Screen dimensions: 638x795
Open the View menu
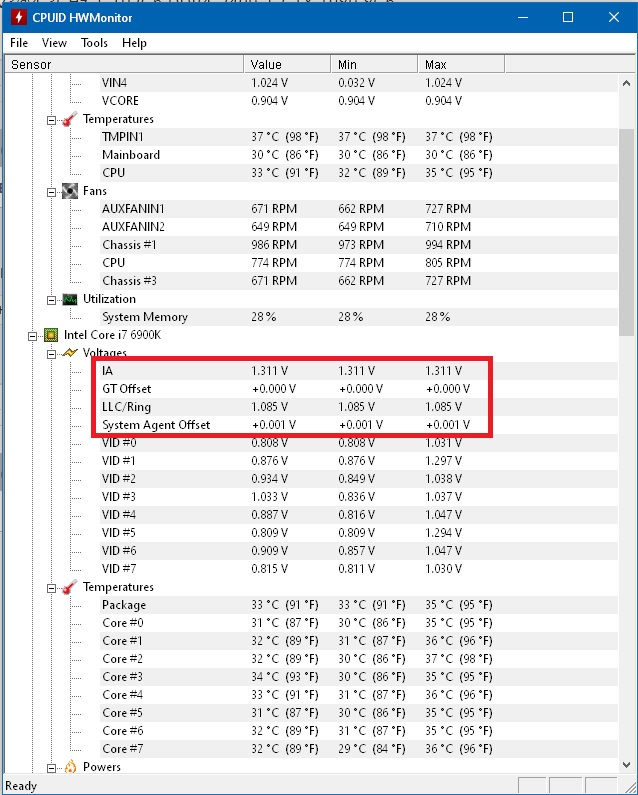[54, 43]
